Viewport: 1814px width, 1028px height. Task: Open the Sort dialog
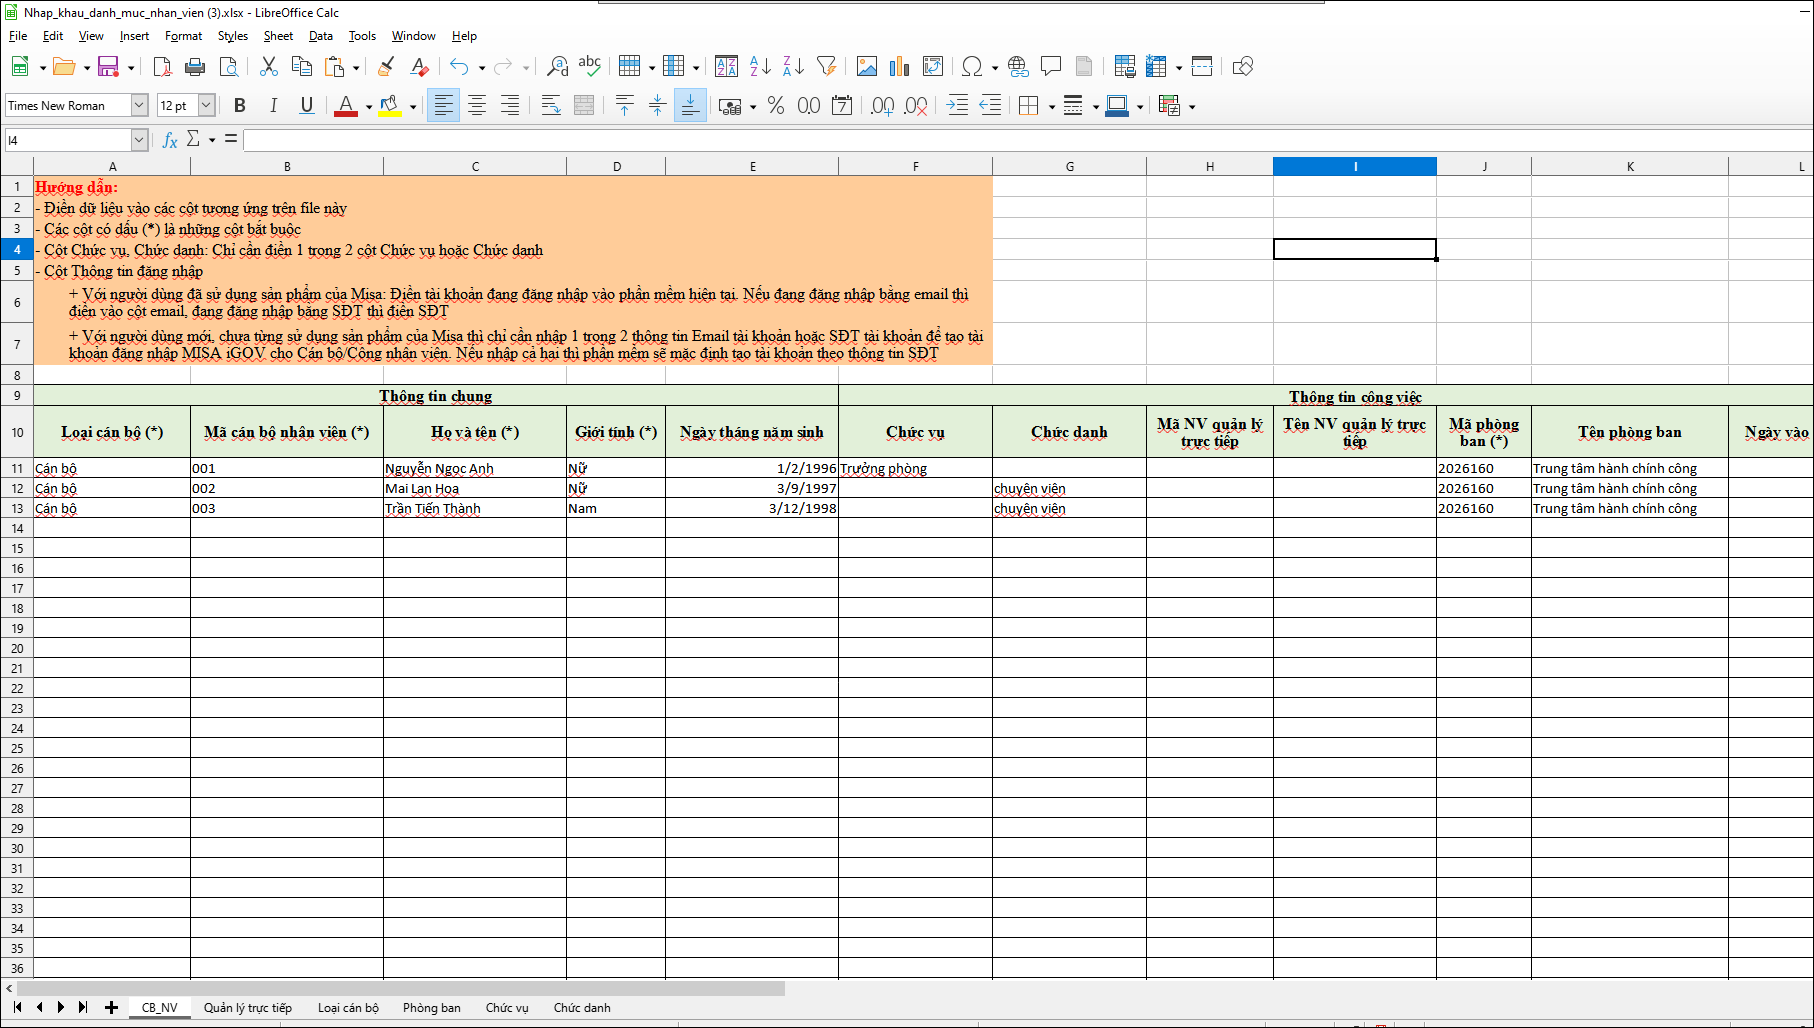point(727,67)
